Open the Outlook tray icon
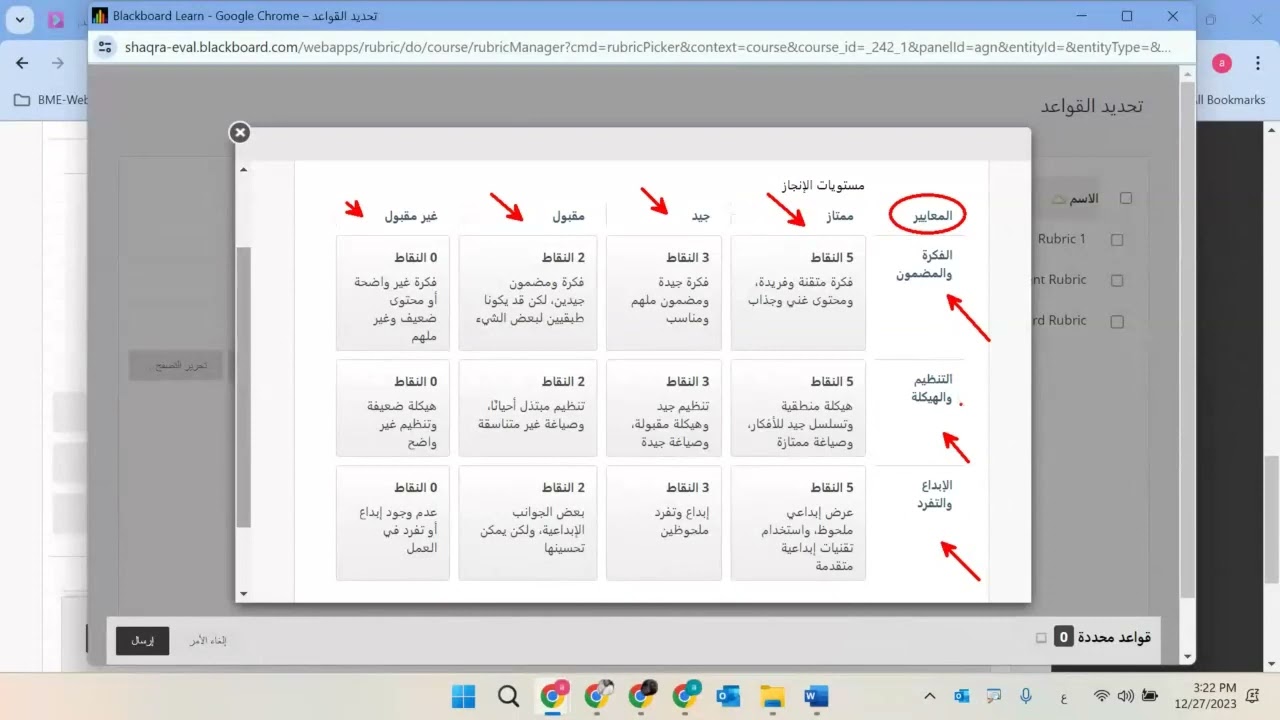The image size is (1280, 720). click(x=962, y=696)
